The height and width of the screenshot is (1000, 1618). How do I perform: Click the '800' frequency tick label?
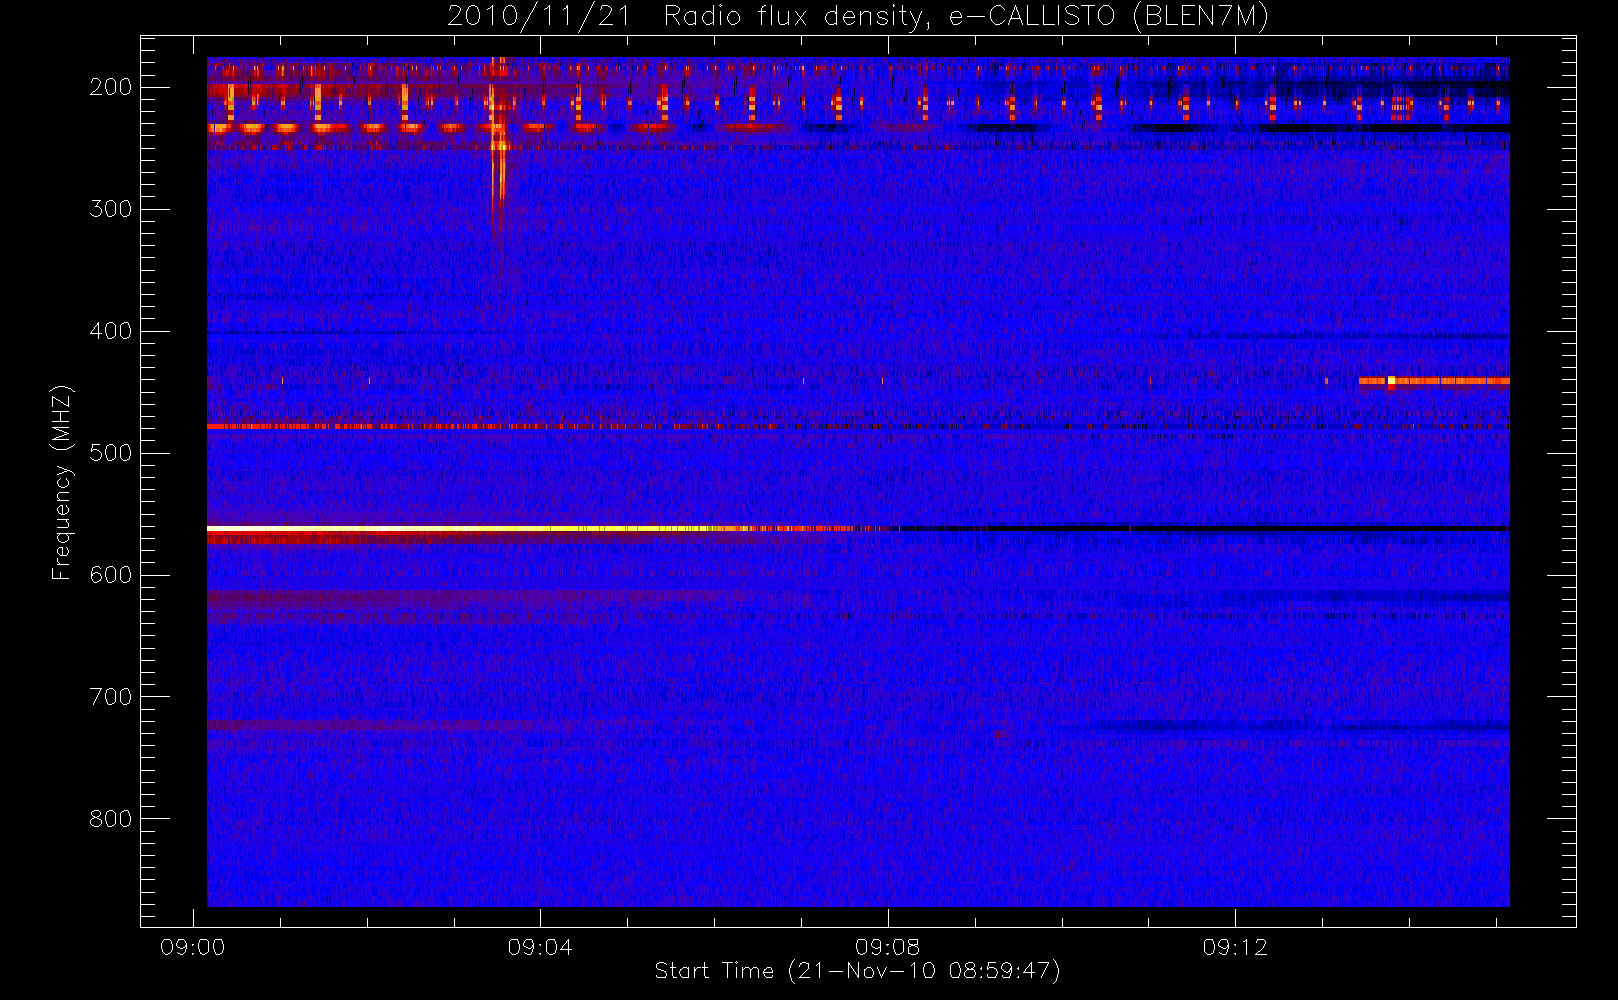coord(111,819)
